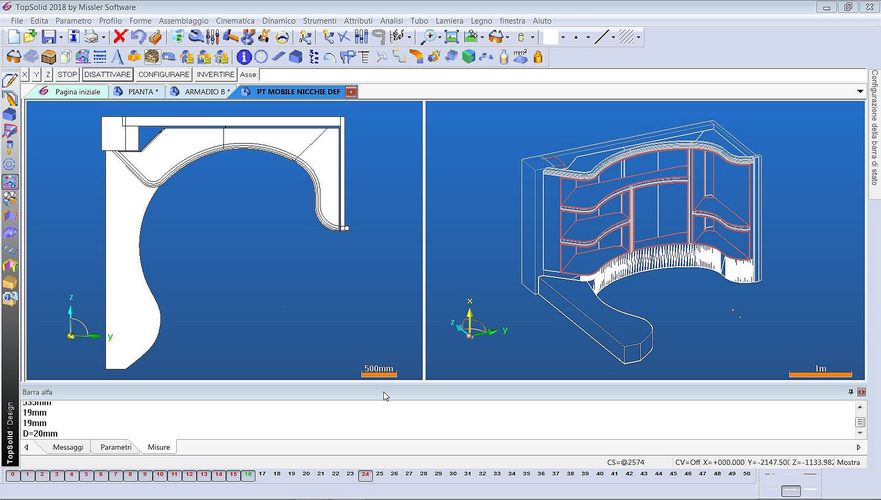
Task: Open the File menu
Action: click(17, 21)
